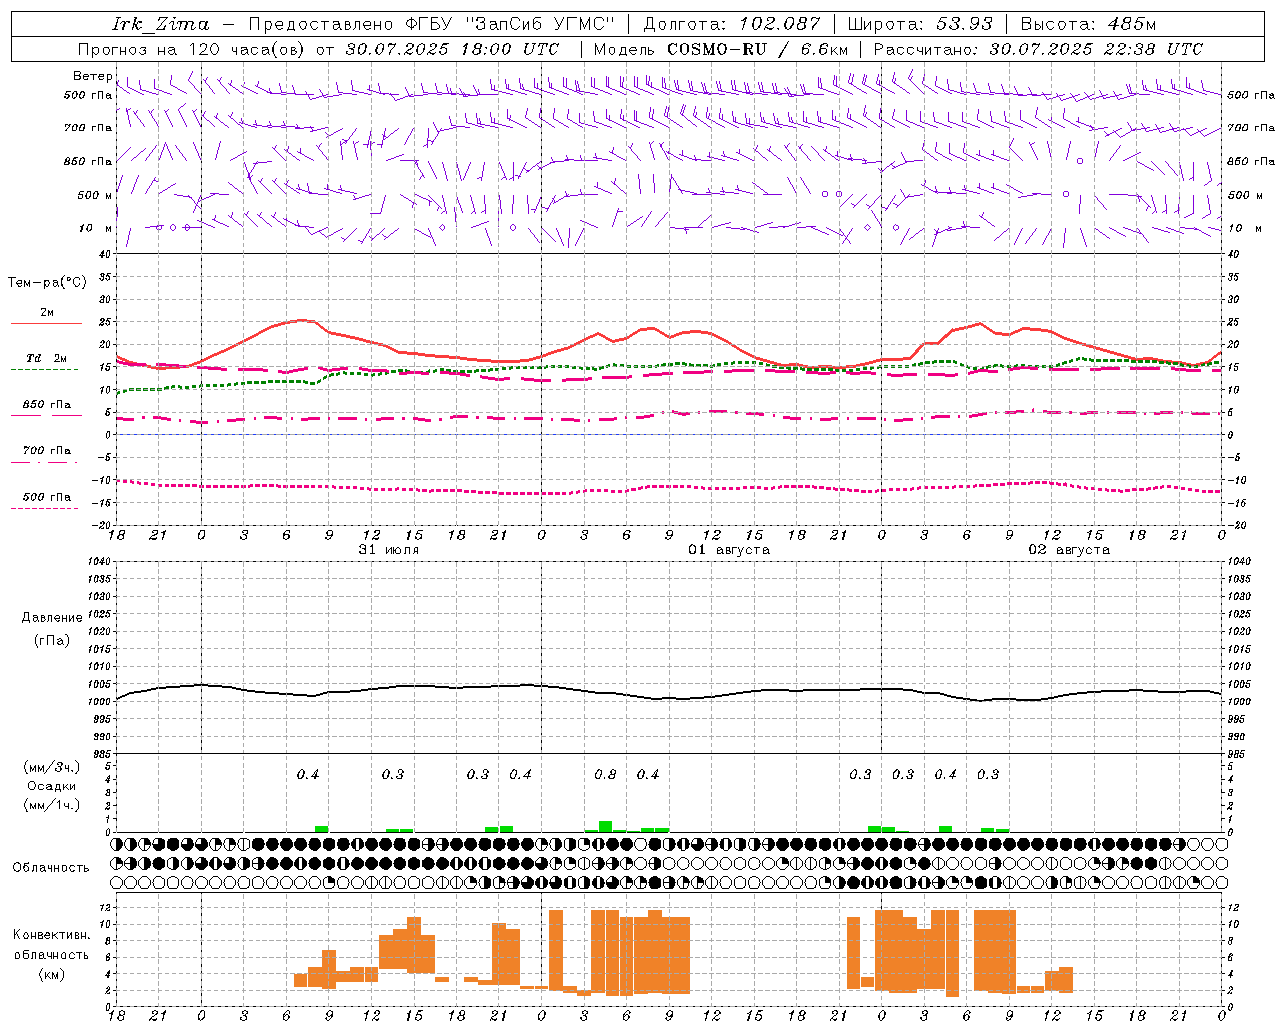This screenshot has width=1280, height=1024.
Task: Click the 500 гПа temperature legend entry
Action: tap(47, 497)
